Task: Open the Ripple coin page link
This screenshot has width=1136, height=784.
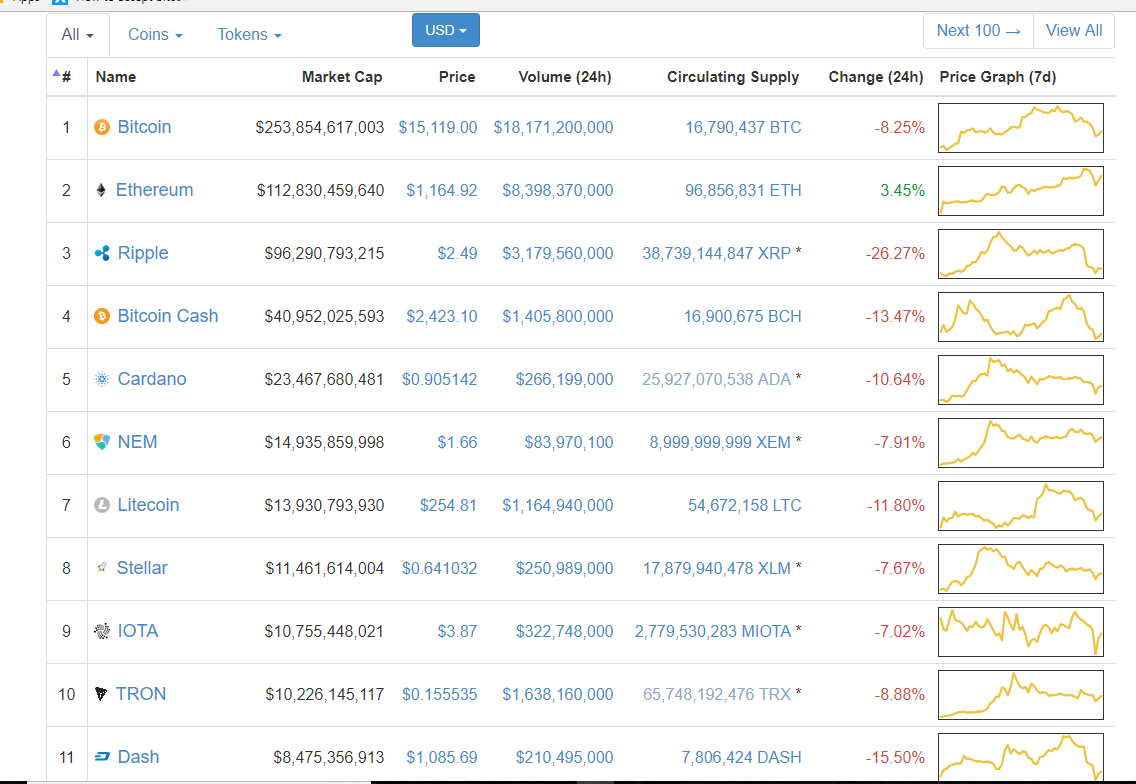Action: [143, 254]
